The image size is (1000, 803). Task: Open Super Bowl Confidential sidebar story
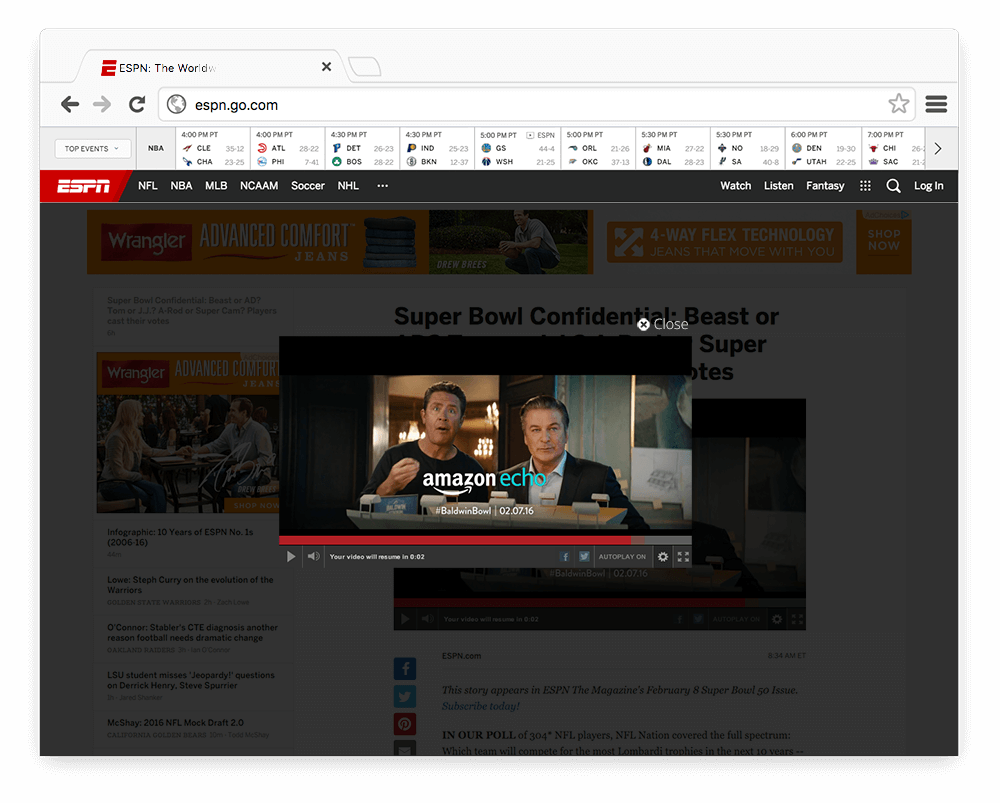[x=191, y=311]
